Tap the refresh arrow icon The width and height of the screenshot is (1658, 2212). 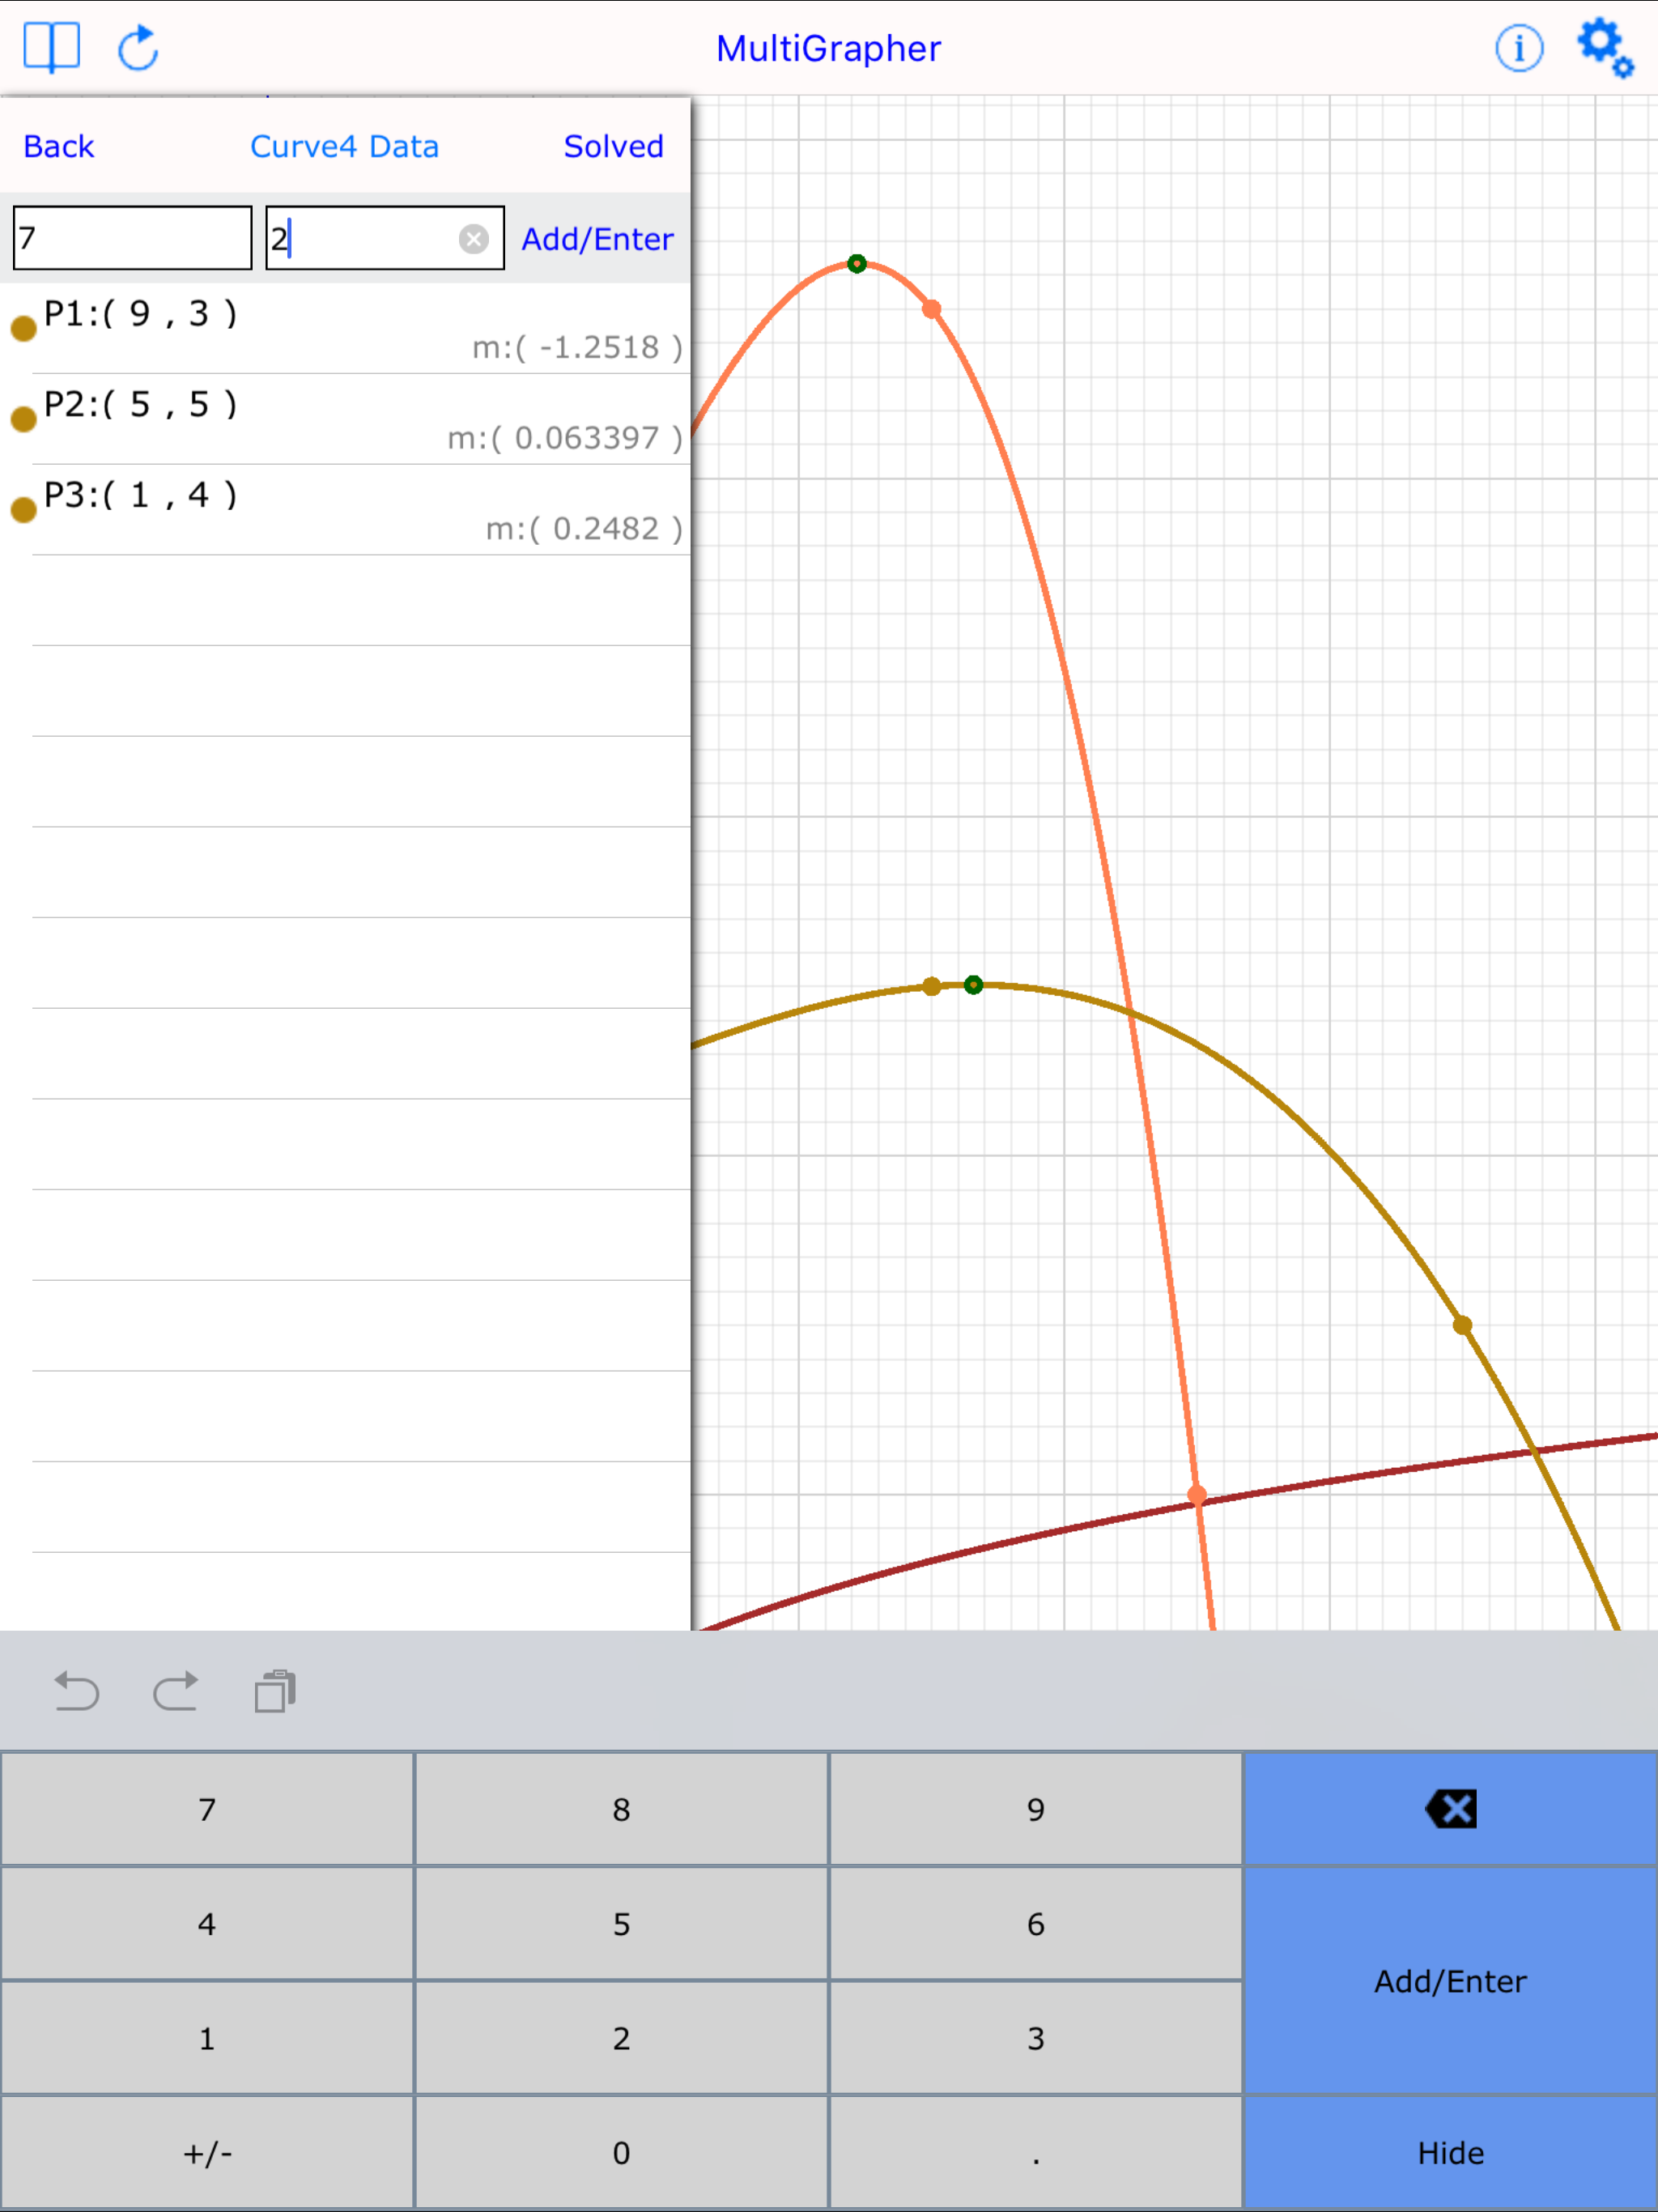click(138, 48)
